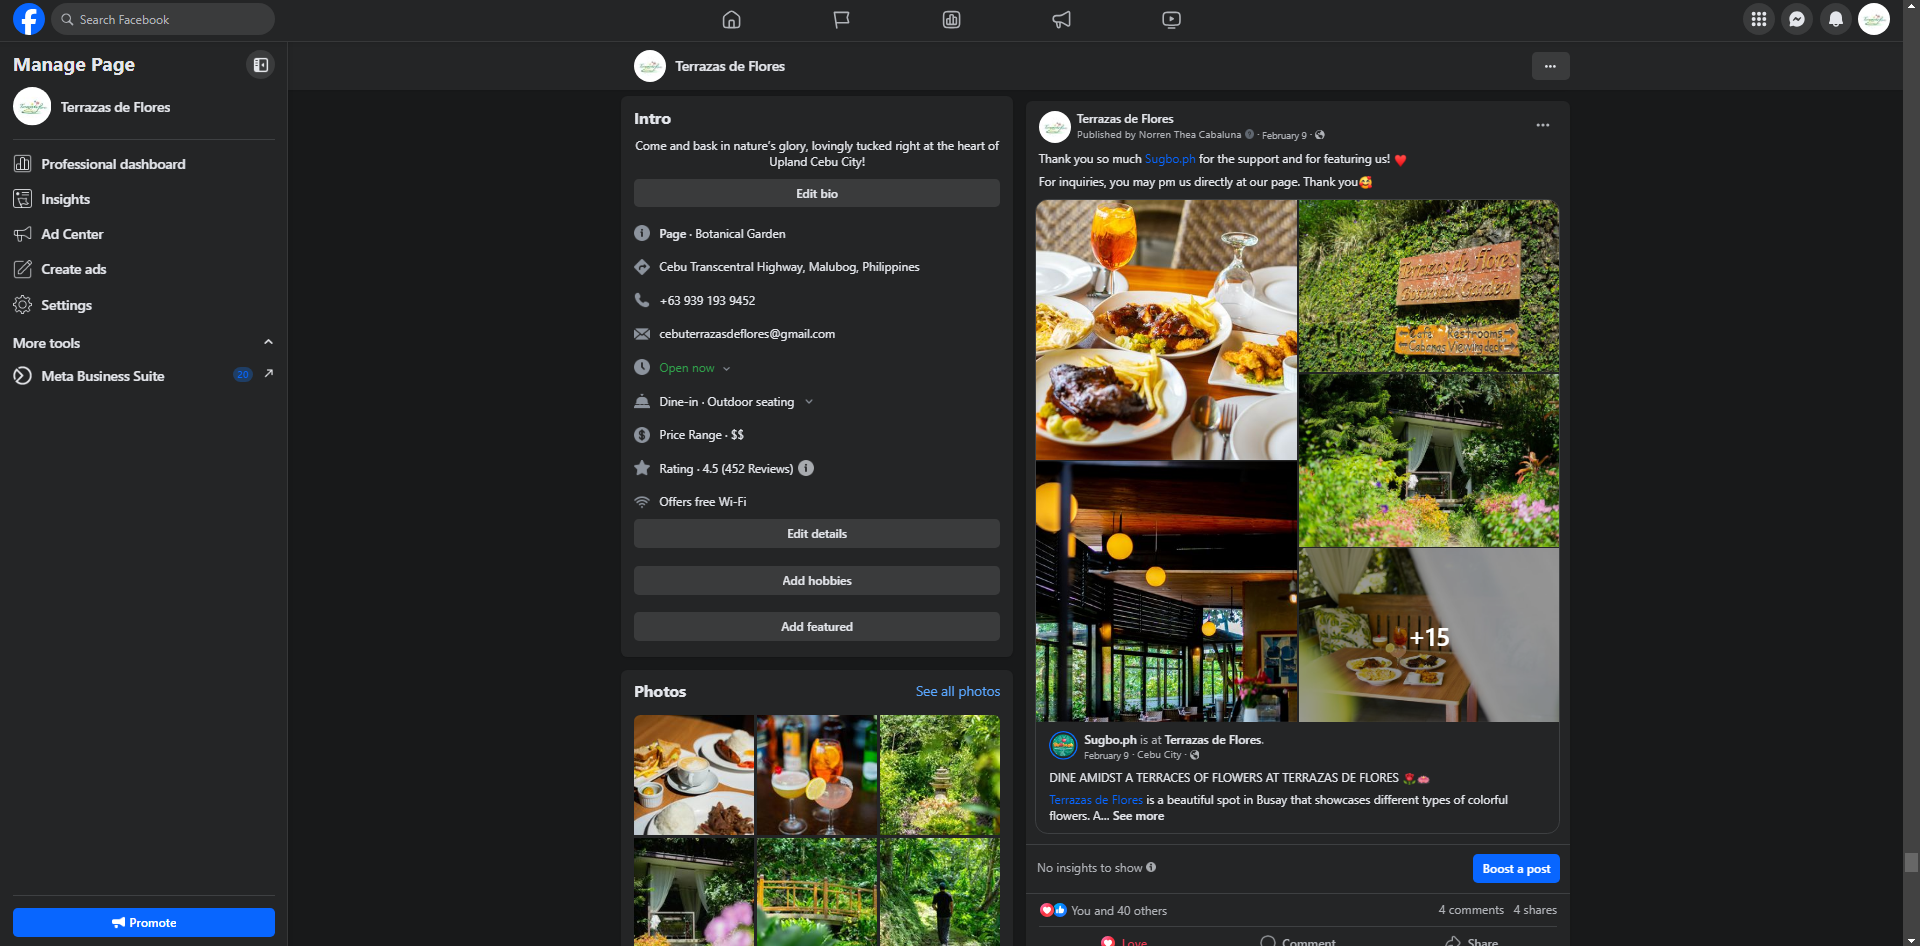The image size is (1920, 946).
Task: Open the account profile avatar menu
Action: pos(1874,19)
